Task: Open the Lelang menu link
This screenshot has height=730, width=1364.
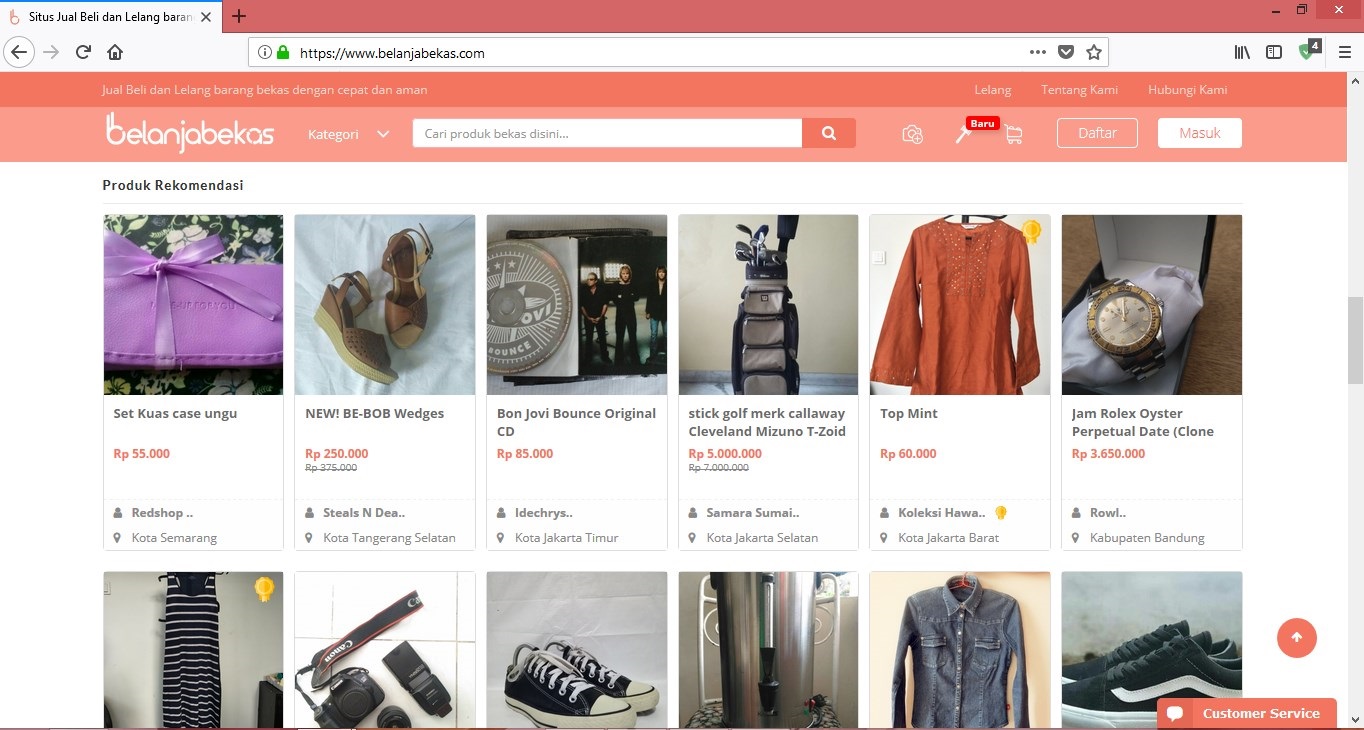Action: 992,90
